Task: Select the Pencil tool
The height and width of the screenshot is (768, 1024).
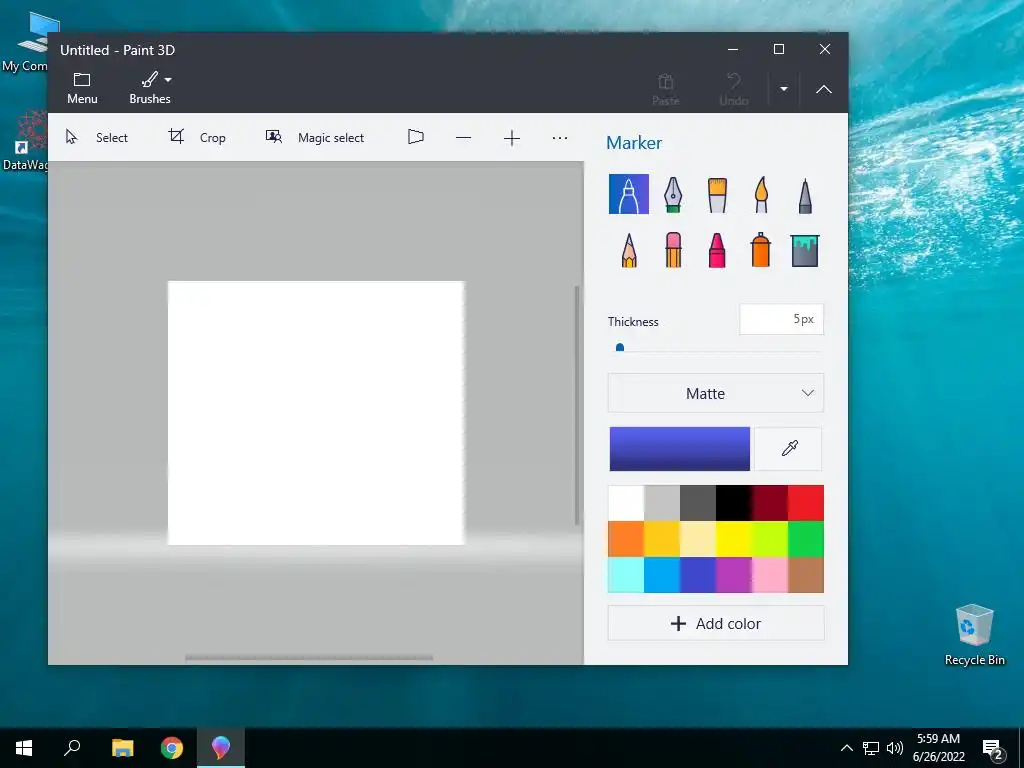Action: (x=629, y=250)
